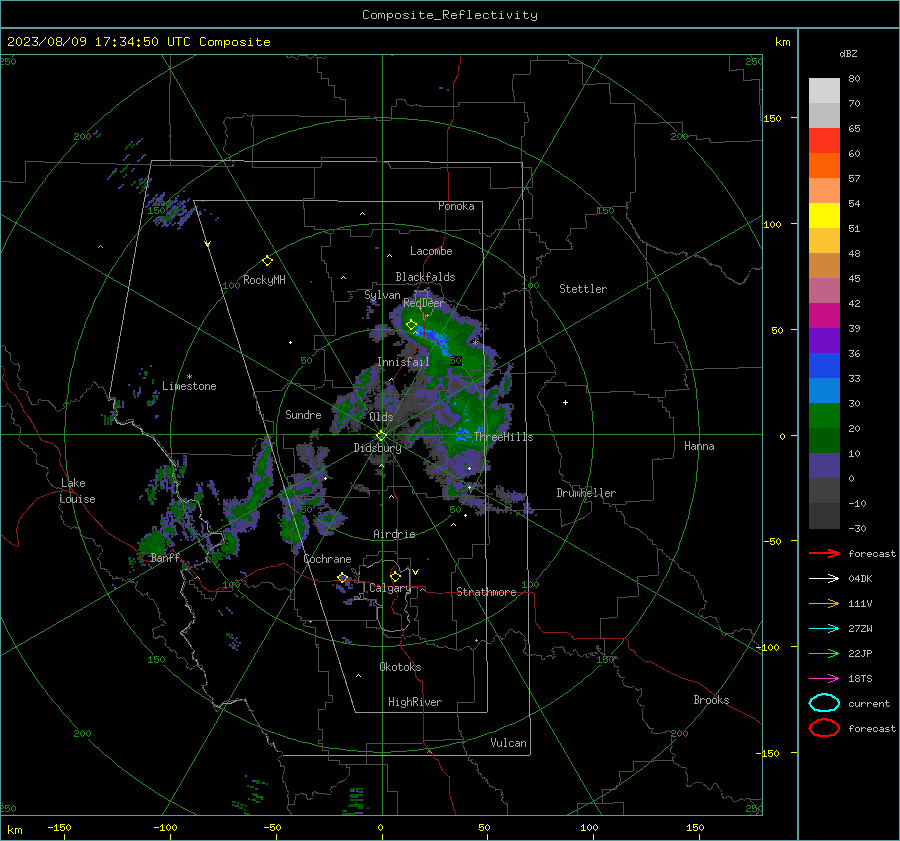The height and width of the screenshot is (841, 900).
Task: Click the Limestone label
Action: coord(189,386)
